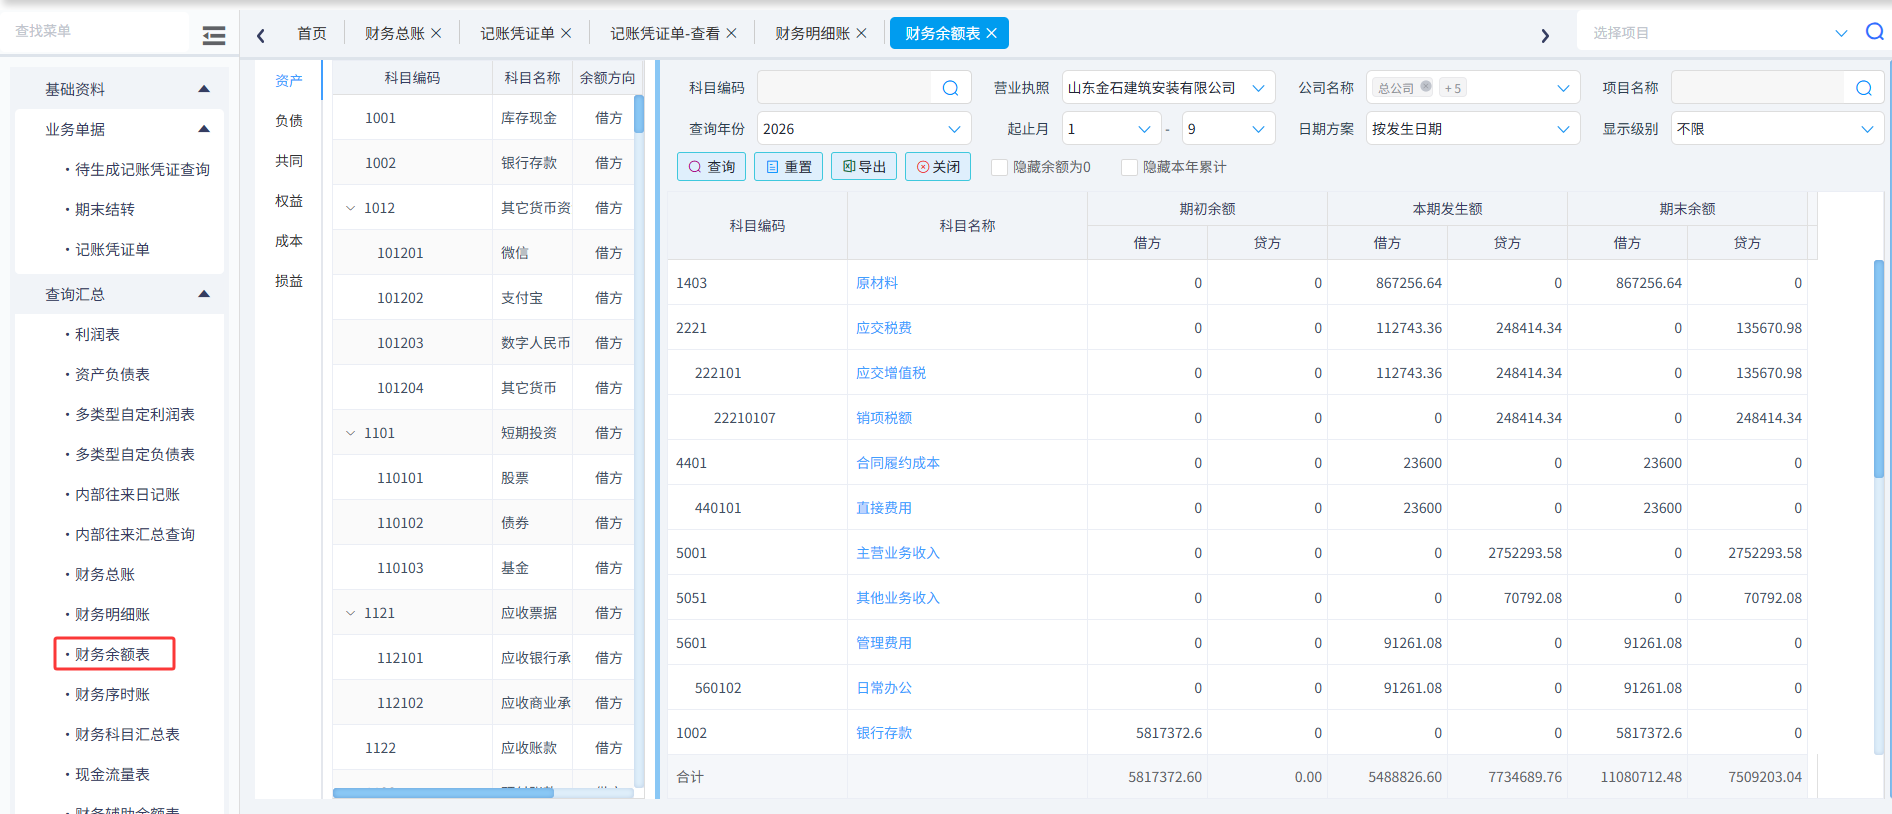Image resolution: width=1892 pixels, height=814 pixels.
Task: Close the 财务余额表 tab
Action: tap(991, 33)
